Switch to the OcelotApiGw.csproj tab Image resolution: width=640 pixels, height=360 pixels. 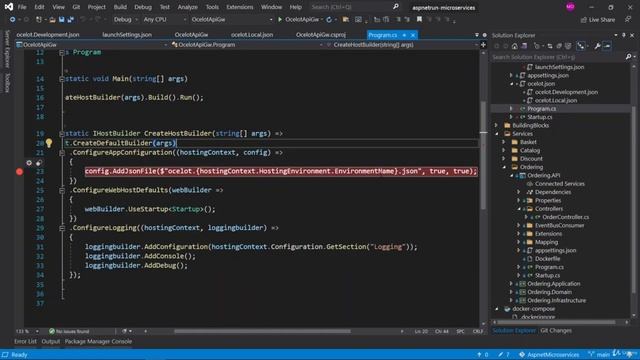[x=321, y=35]
